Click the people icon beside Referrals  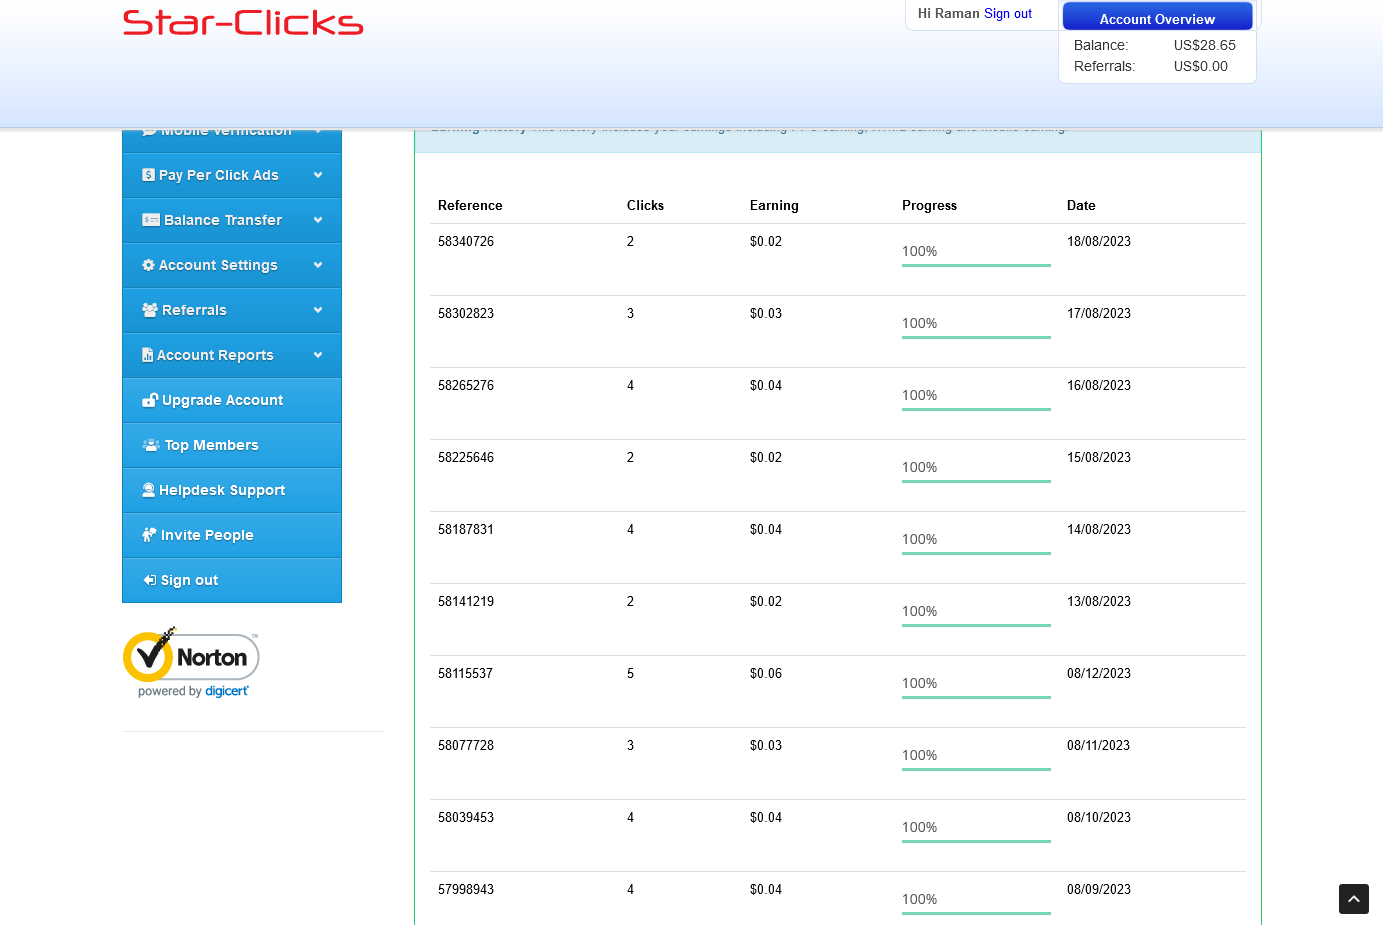tap(150, 310)
